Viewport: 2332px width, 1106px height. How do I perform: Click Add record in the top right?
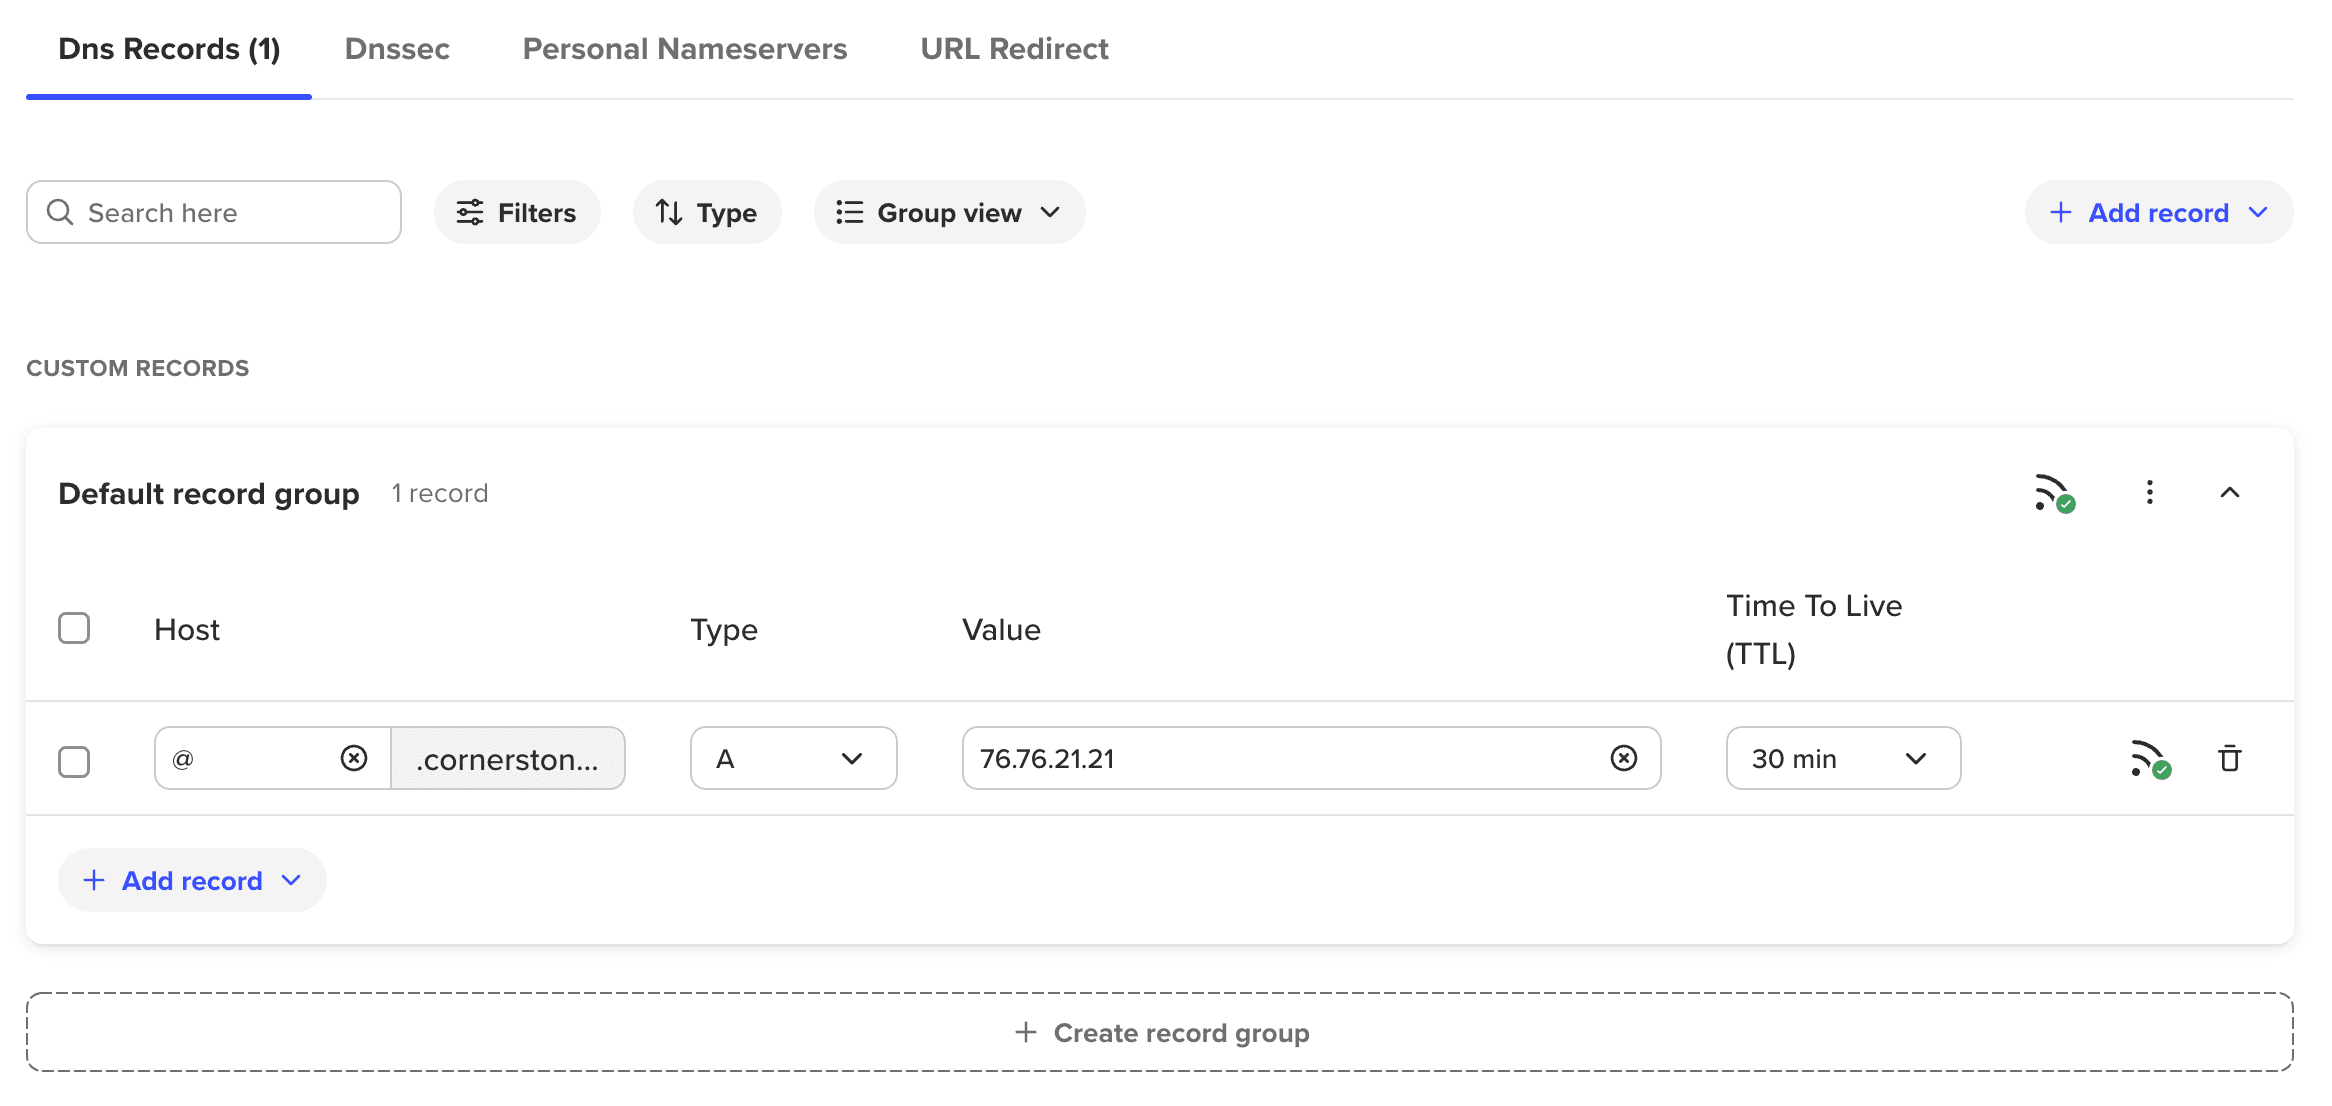pyautogui.click(x=2158, y=212)
